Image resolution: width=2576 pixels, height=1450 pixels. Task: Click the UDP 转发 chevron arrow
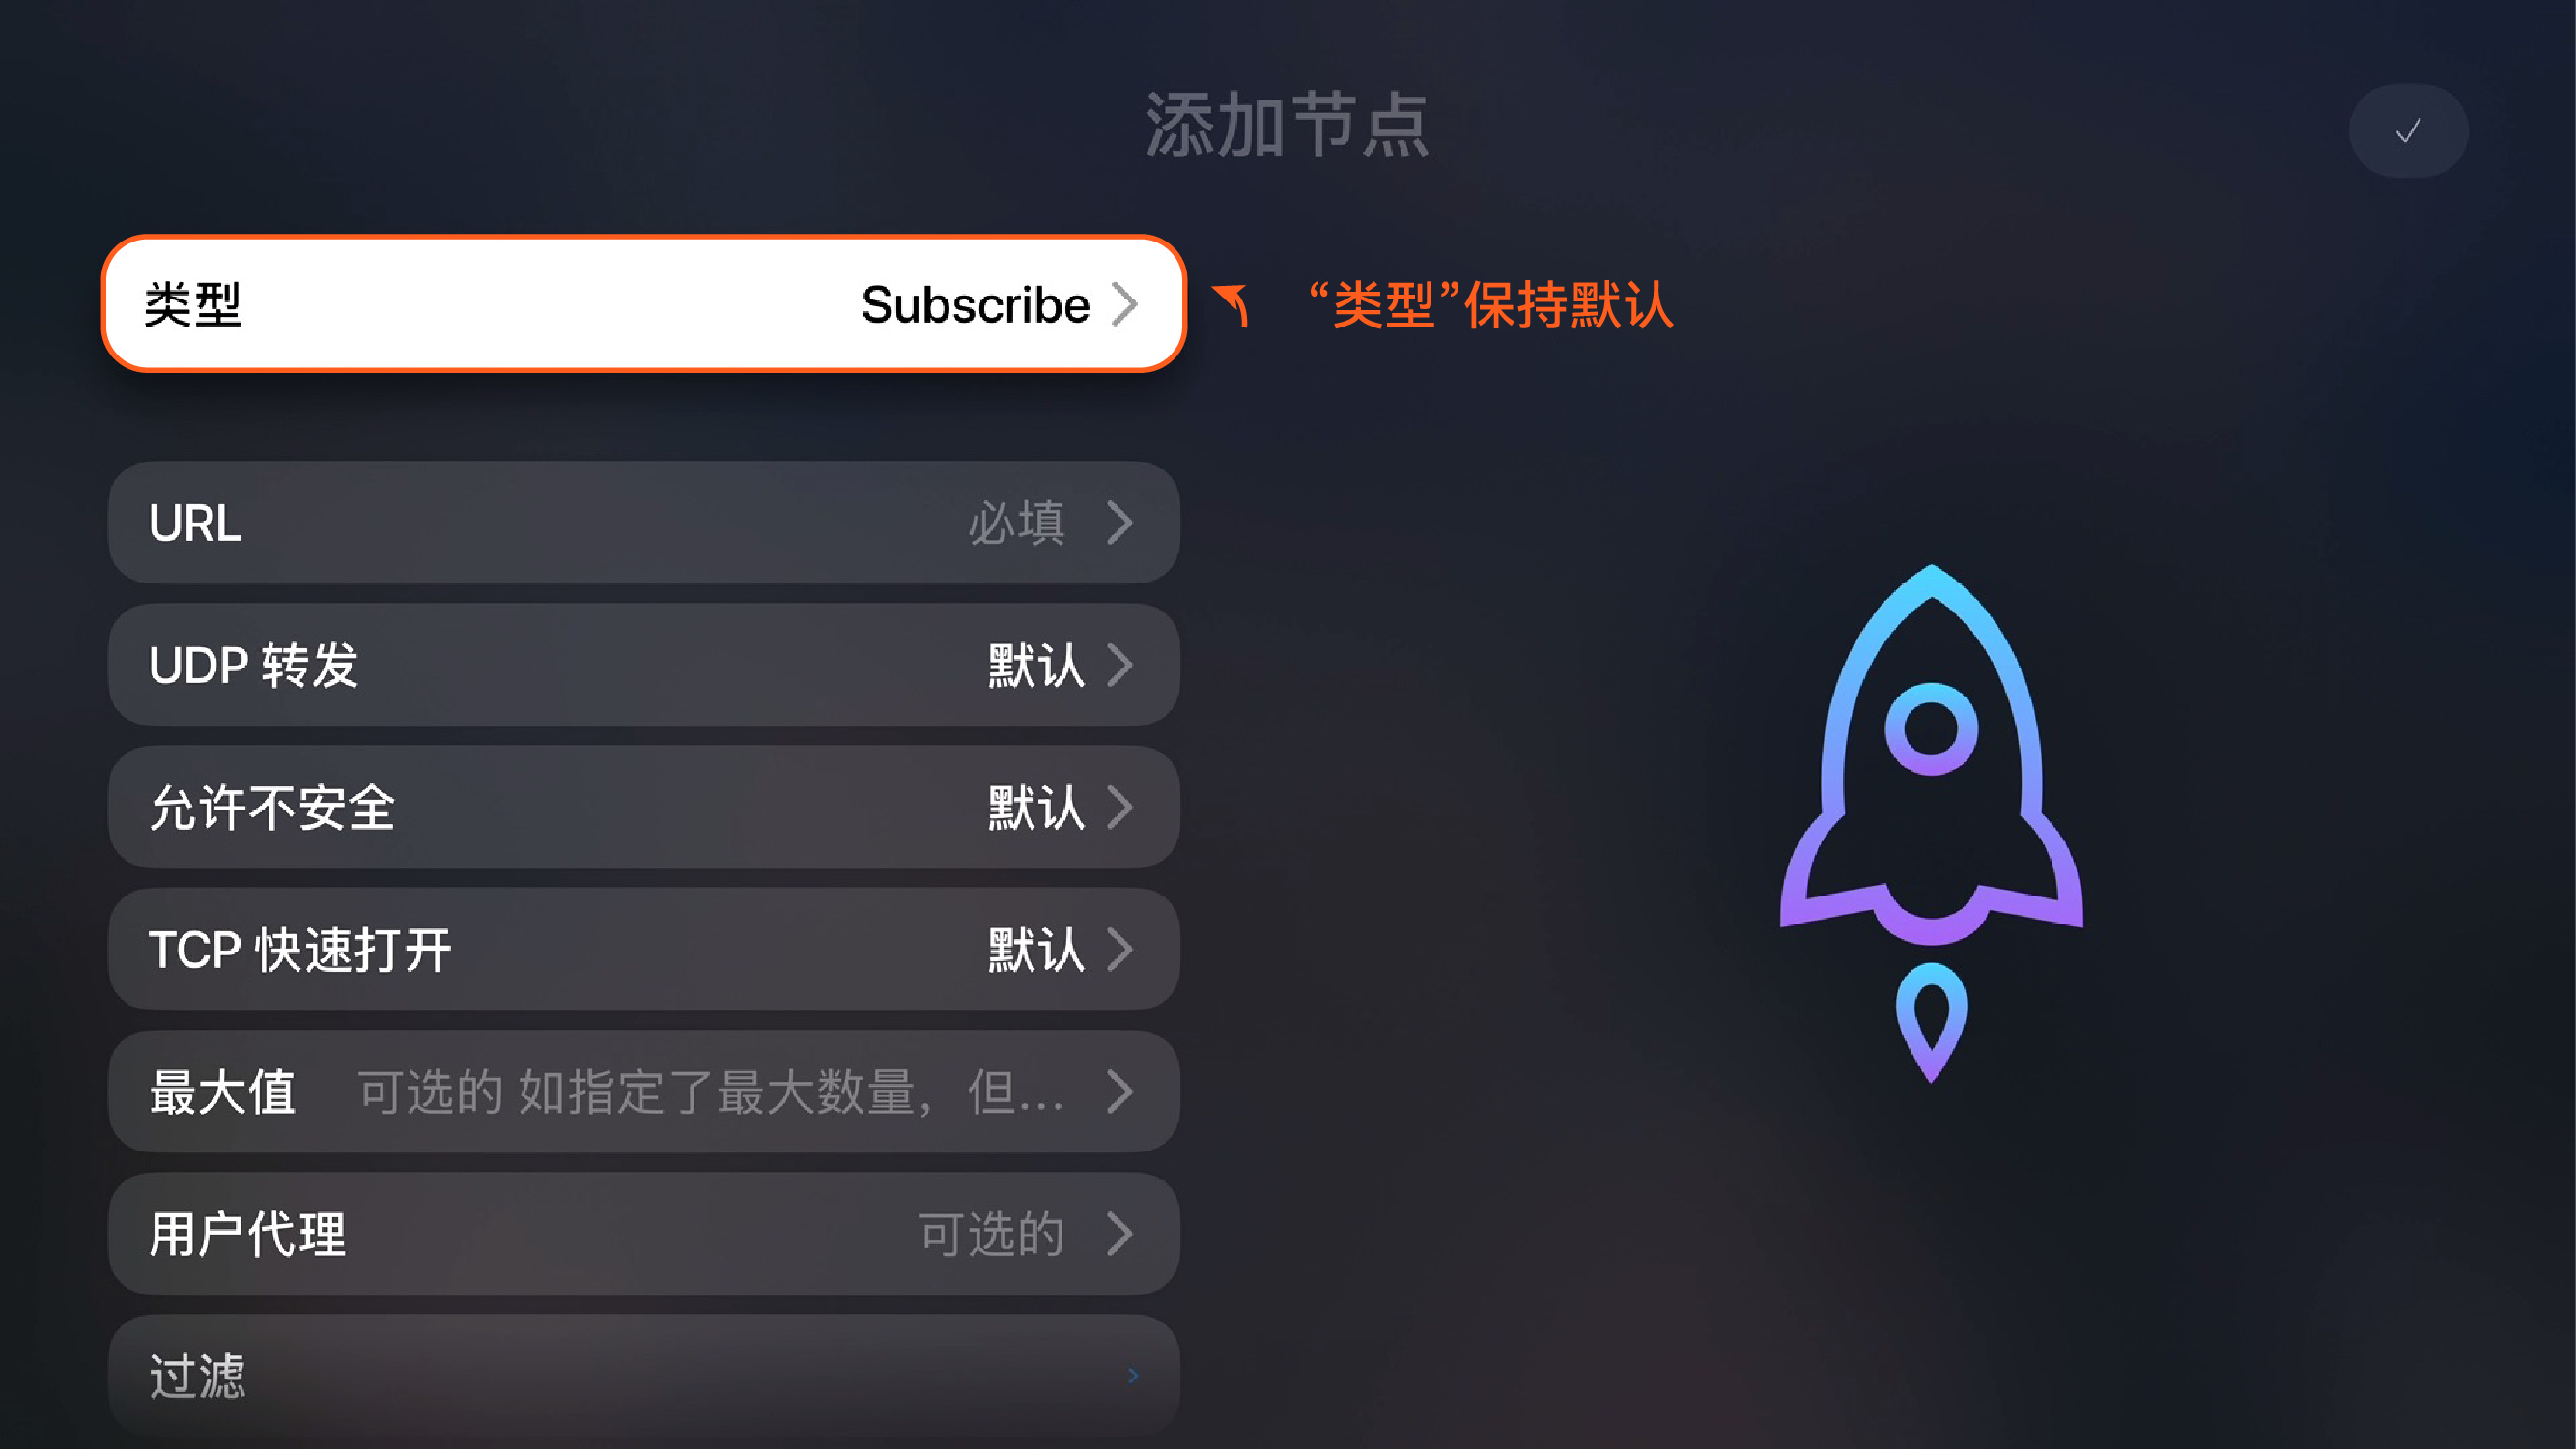(x=1121, y=665)
